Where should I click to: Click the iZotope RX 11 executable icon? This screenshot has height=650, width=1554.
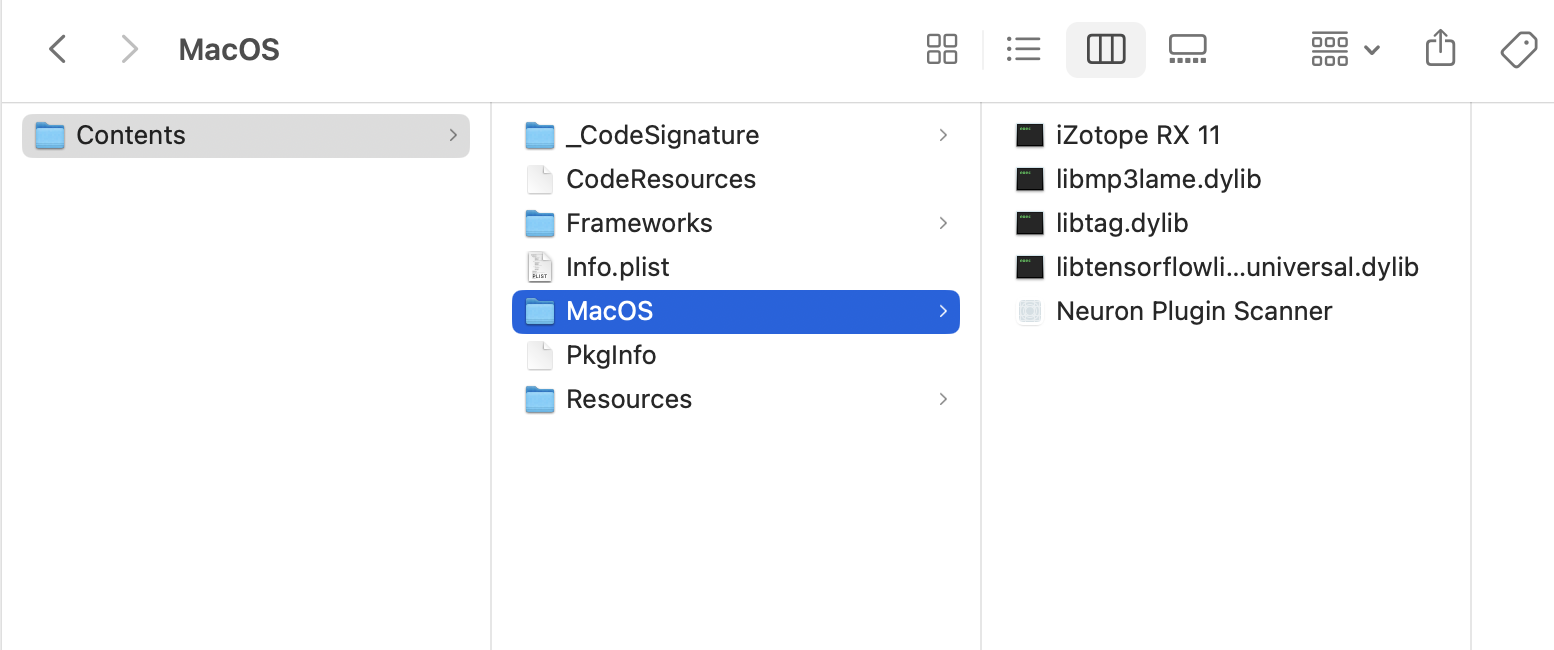1030,135
